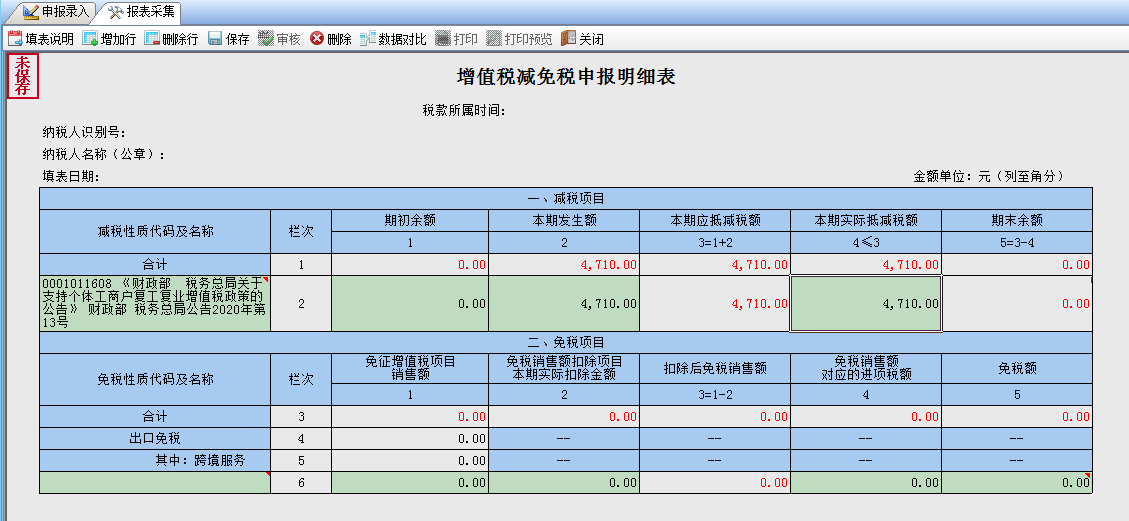The image size is (1129, 521).
Task: Click the red 删除 icon
Action: click(331, 39)
